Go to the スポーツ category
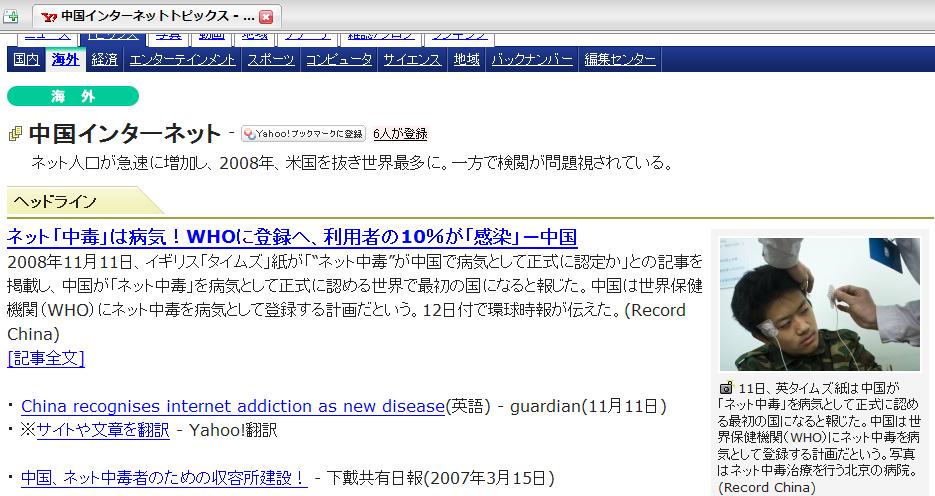 coord(271,60)
